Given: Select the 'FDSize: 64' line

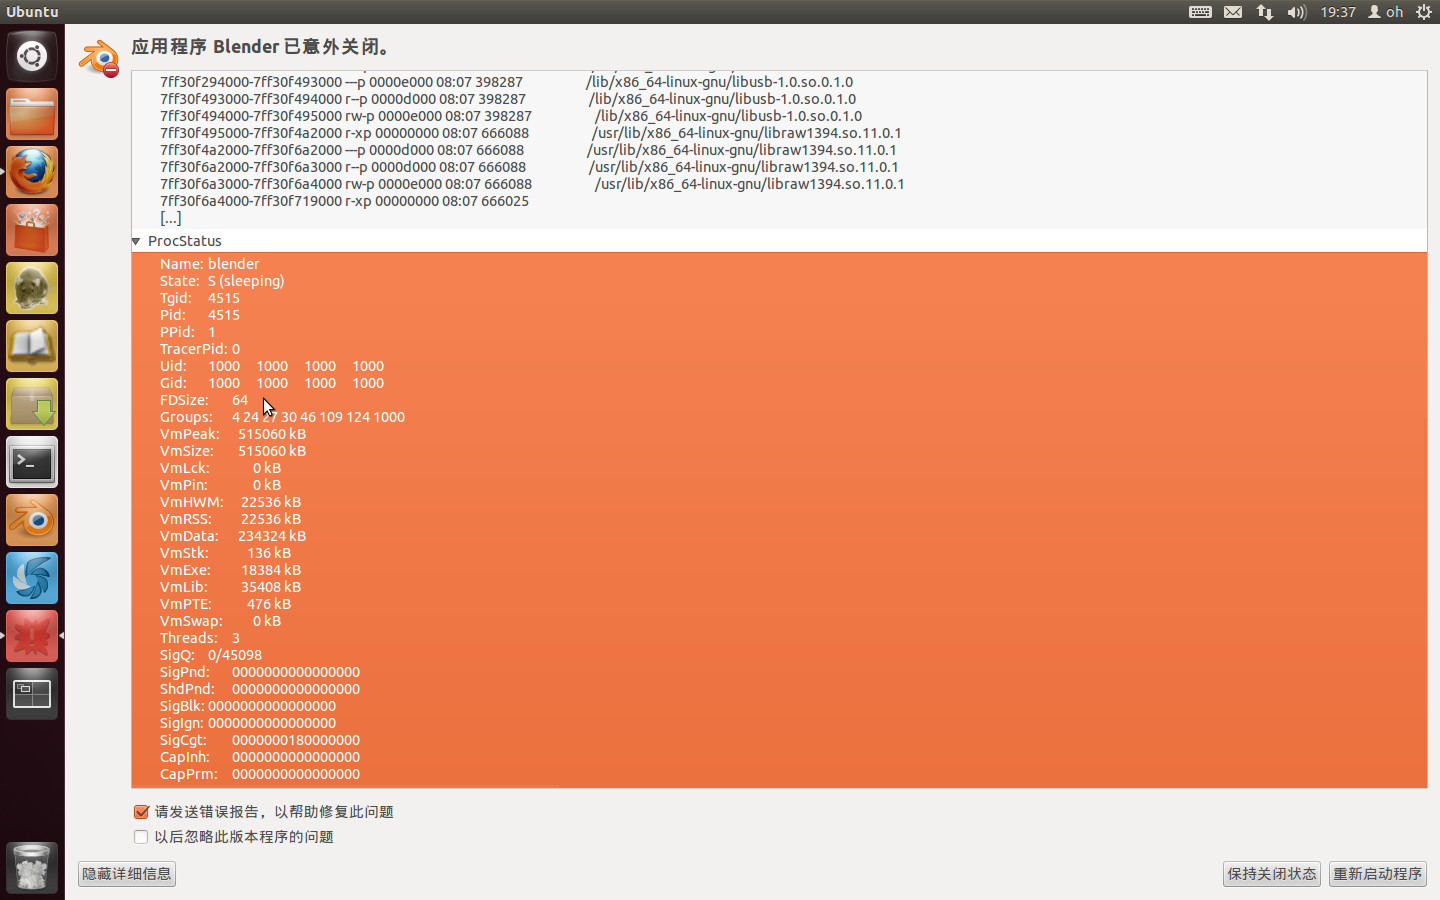Looking at the screenshot, I should [x=204, y=400].
